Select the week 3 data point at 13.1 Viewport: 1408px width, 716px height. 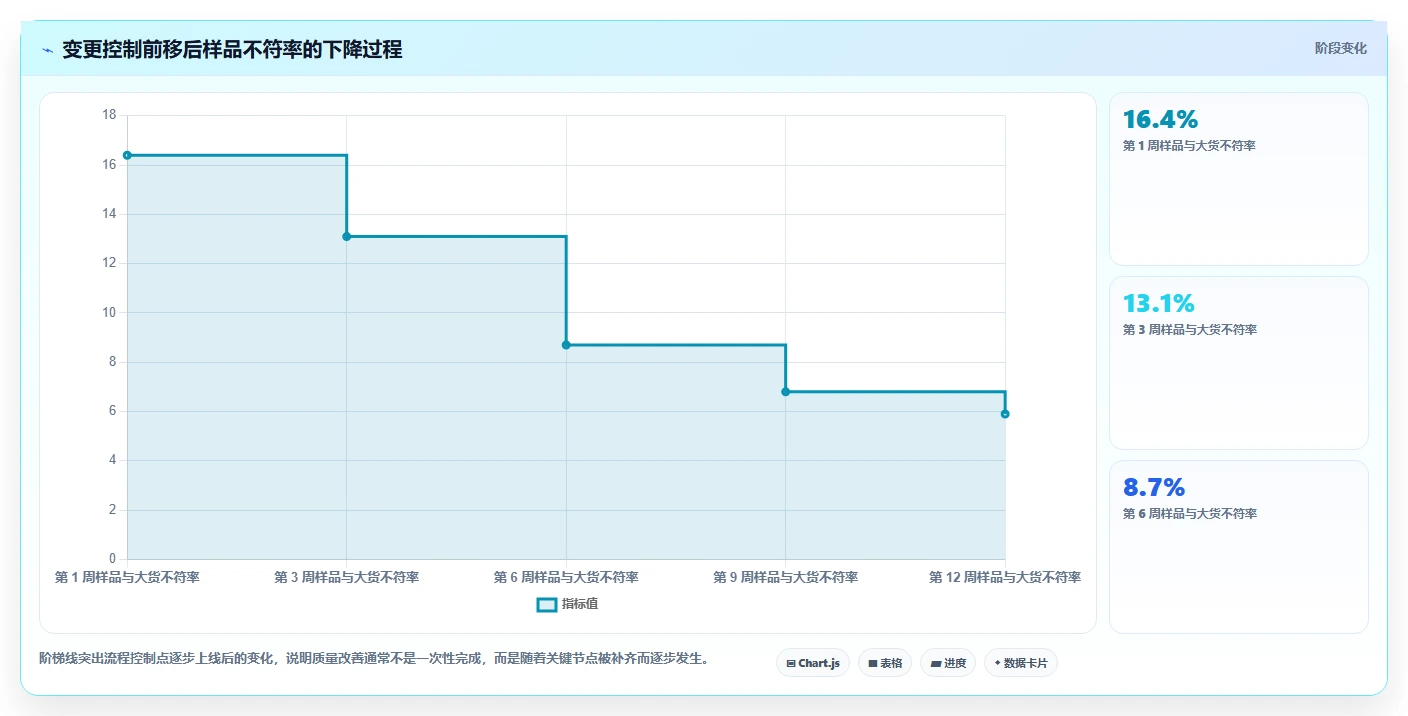click(347, 236)
